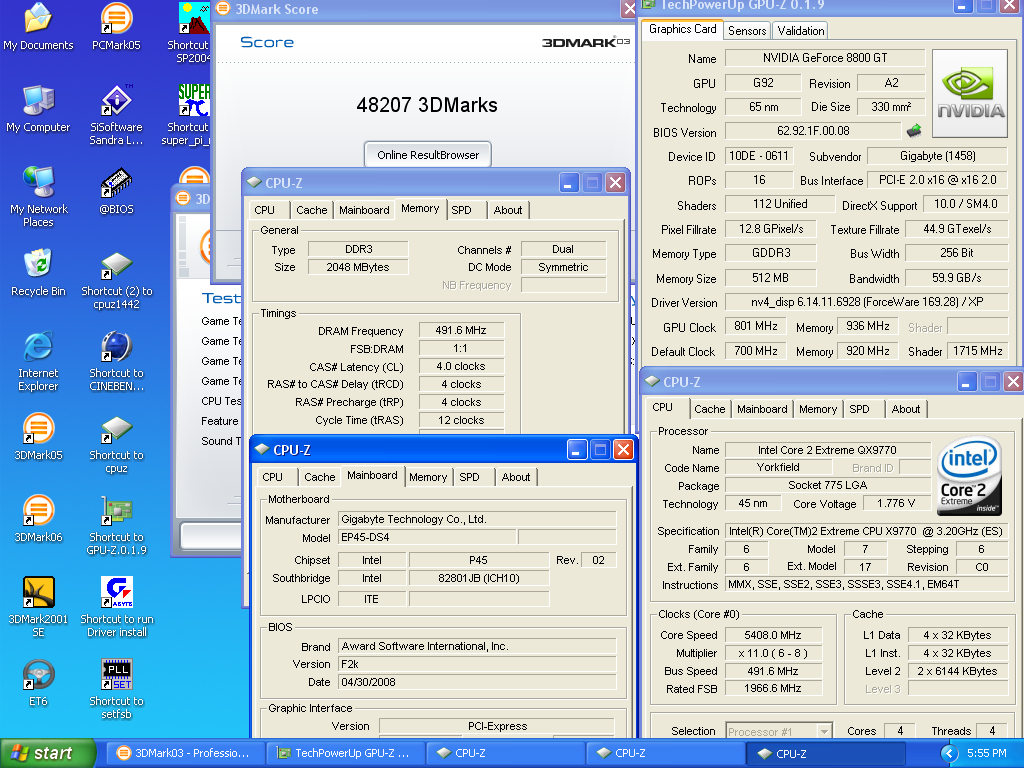Click the super_pi shortcut icon
This screenshot has width=1024, height=768.
(188, 116)
